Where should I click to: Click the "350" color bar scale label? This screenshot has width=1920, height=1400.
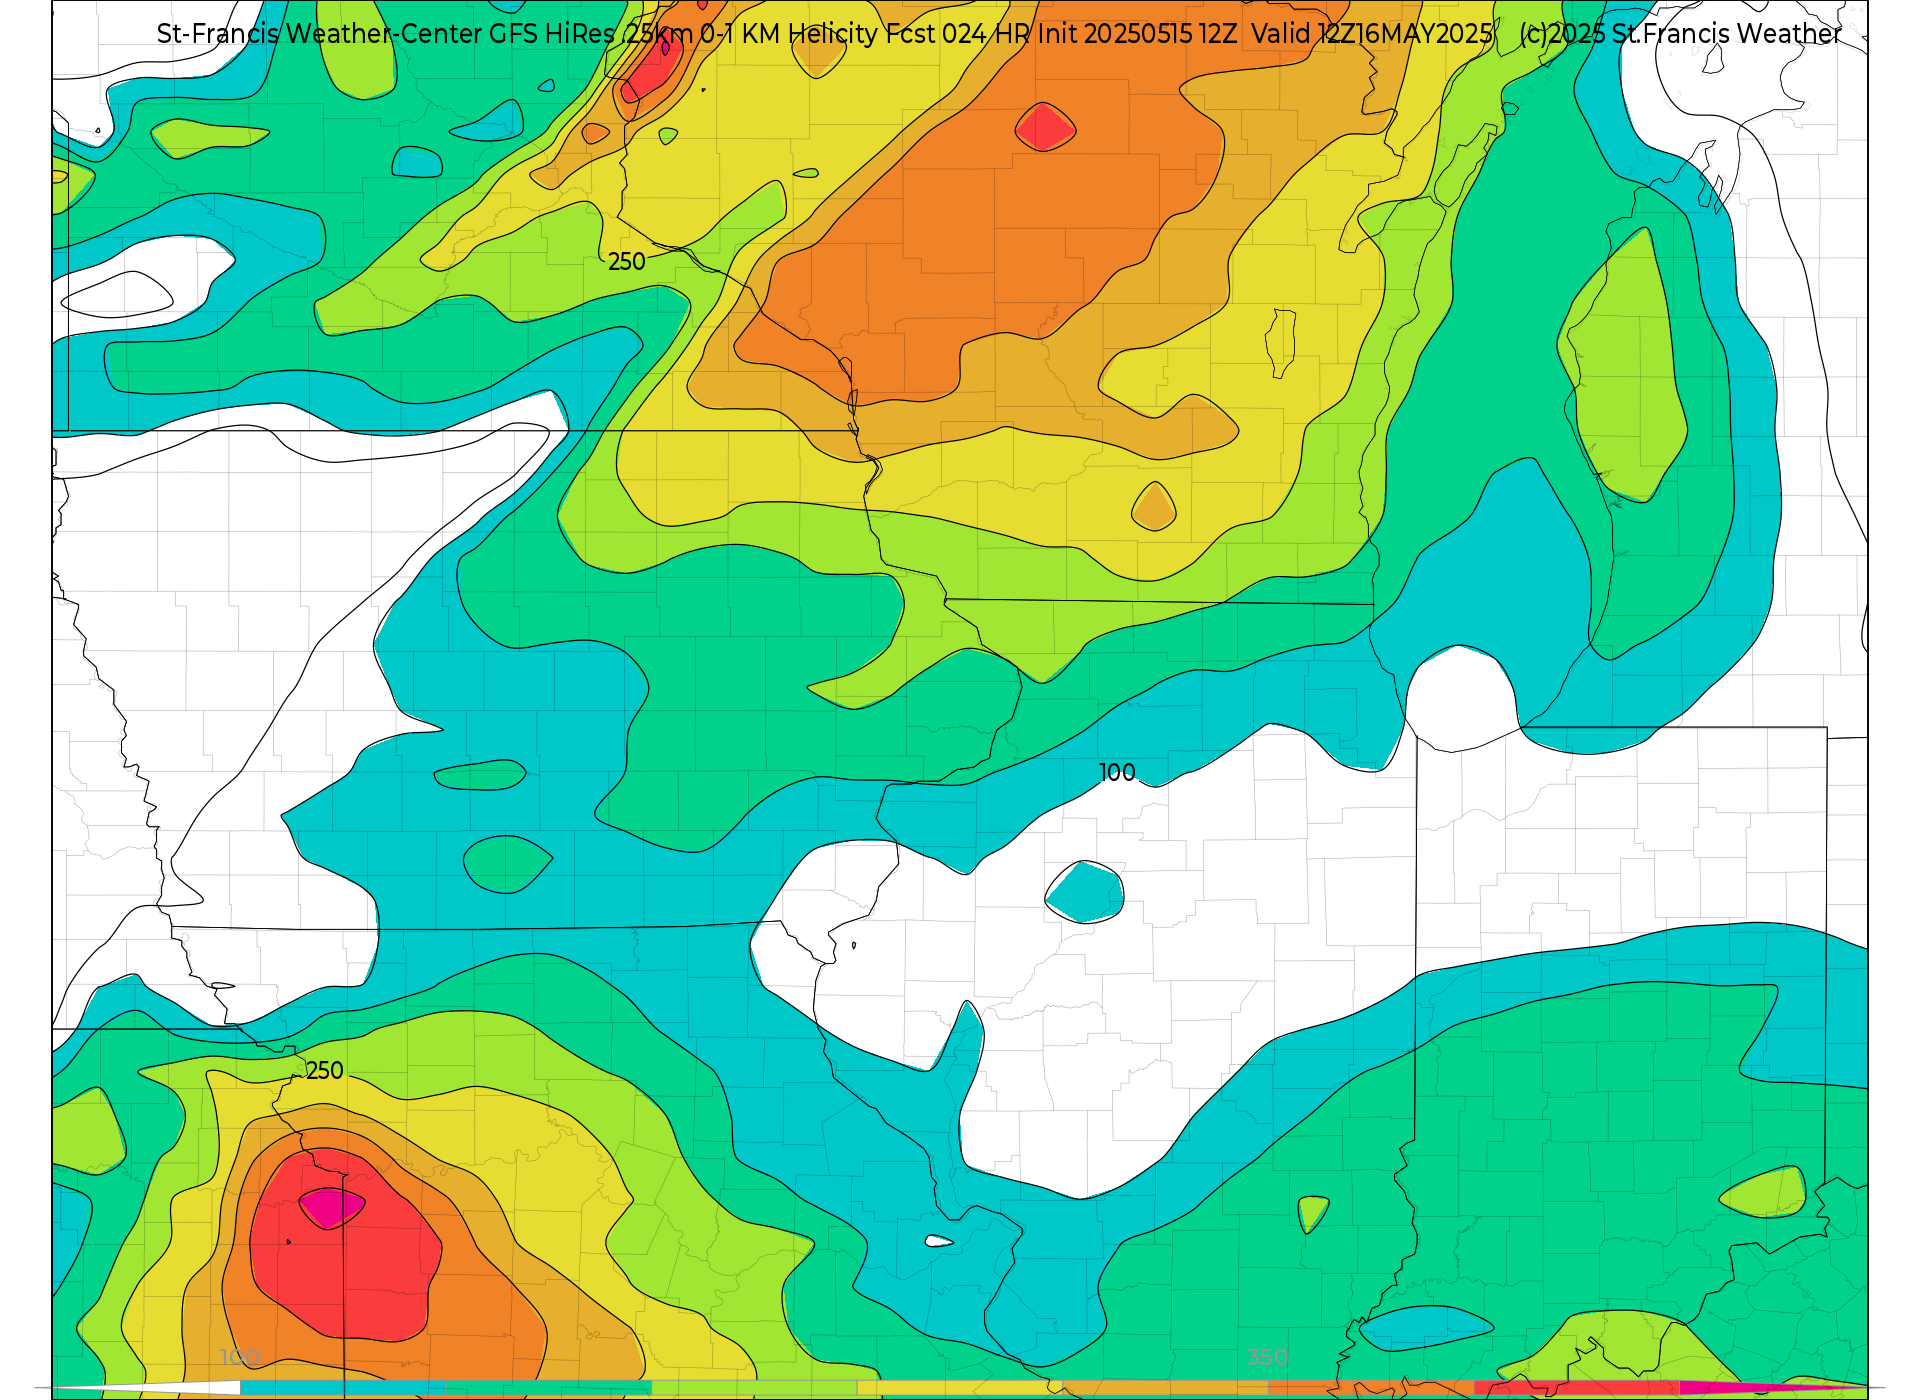(x=1267, y=1358)
